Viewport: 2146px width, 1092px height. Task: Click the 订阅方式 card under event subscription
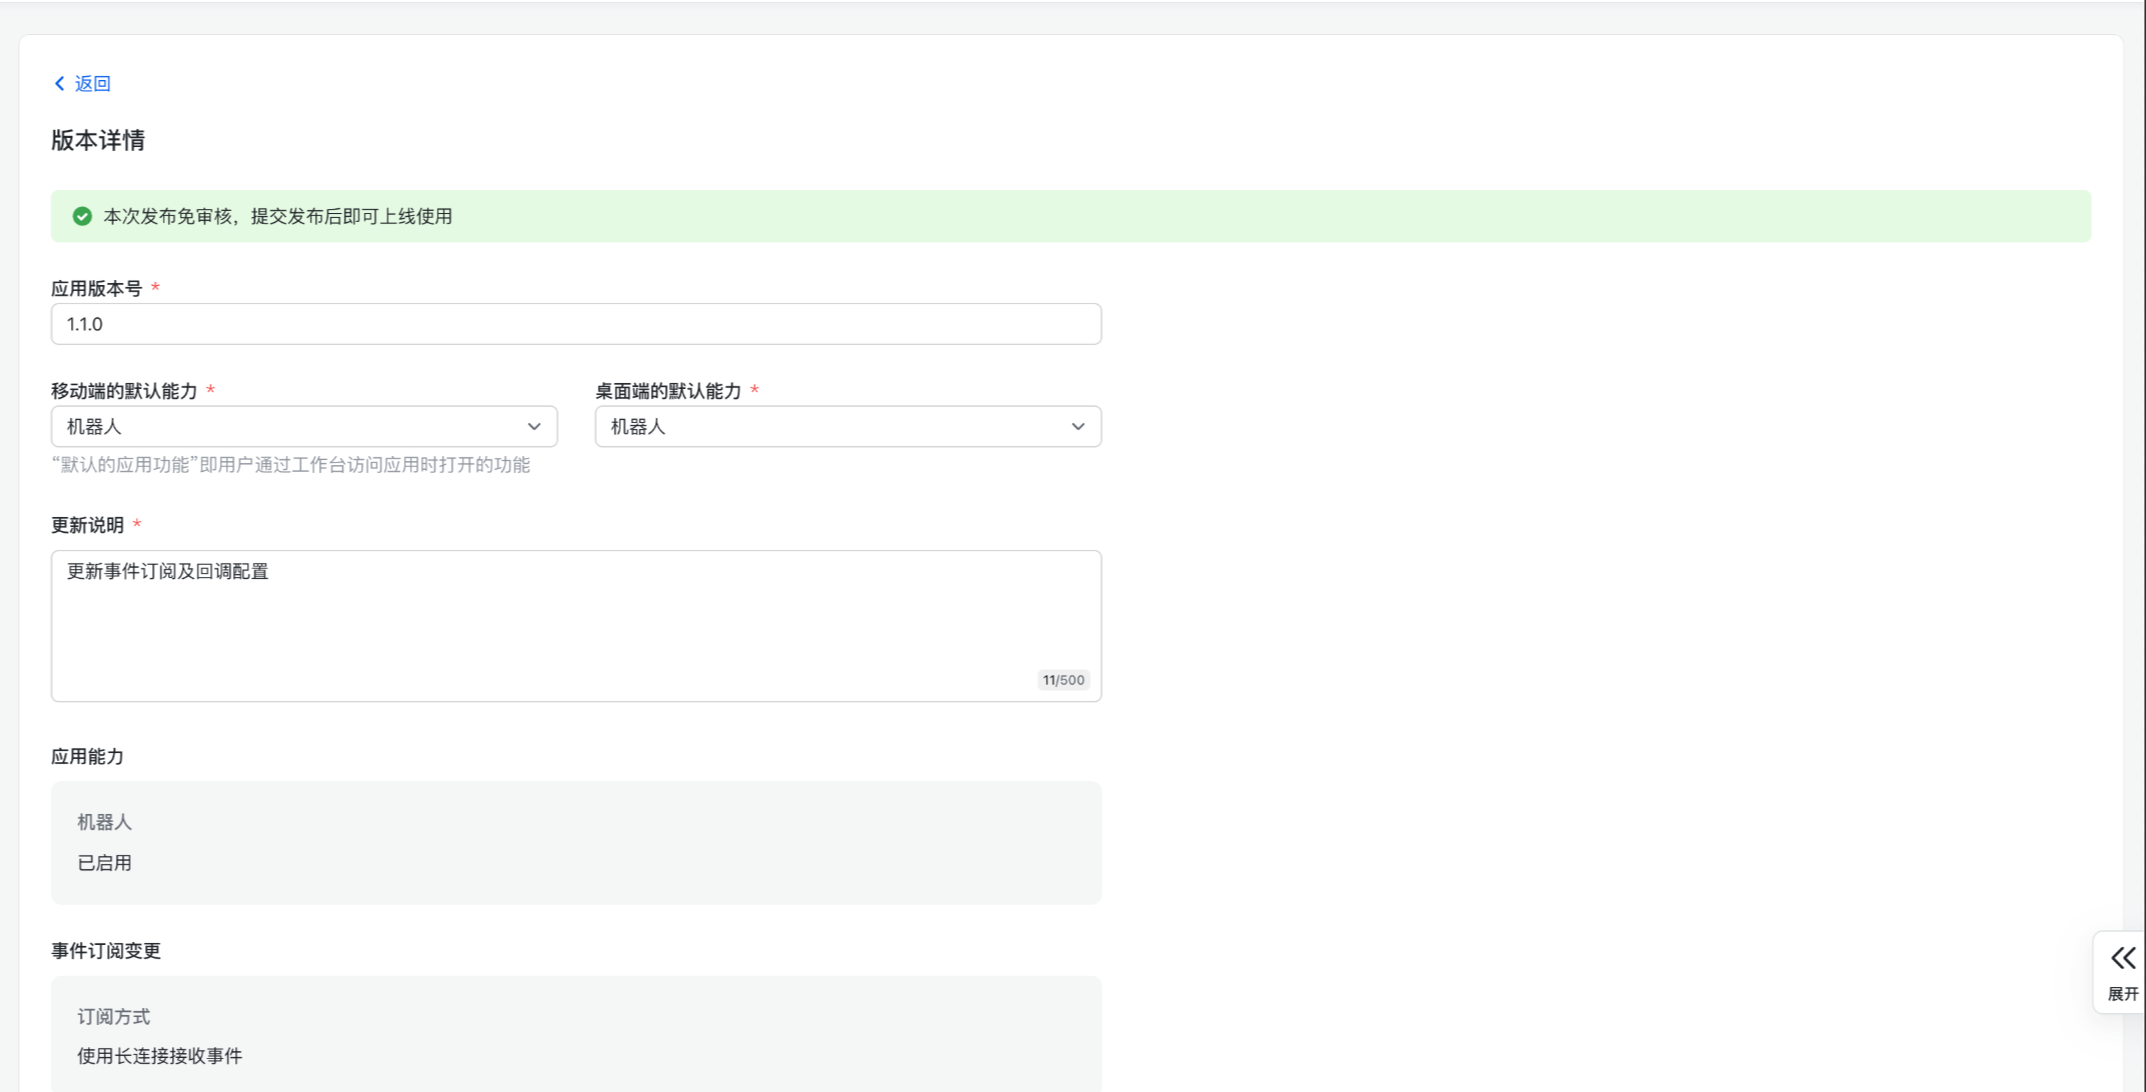(575, 1034)
